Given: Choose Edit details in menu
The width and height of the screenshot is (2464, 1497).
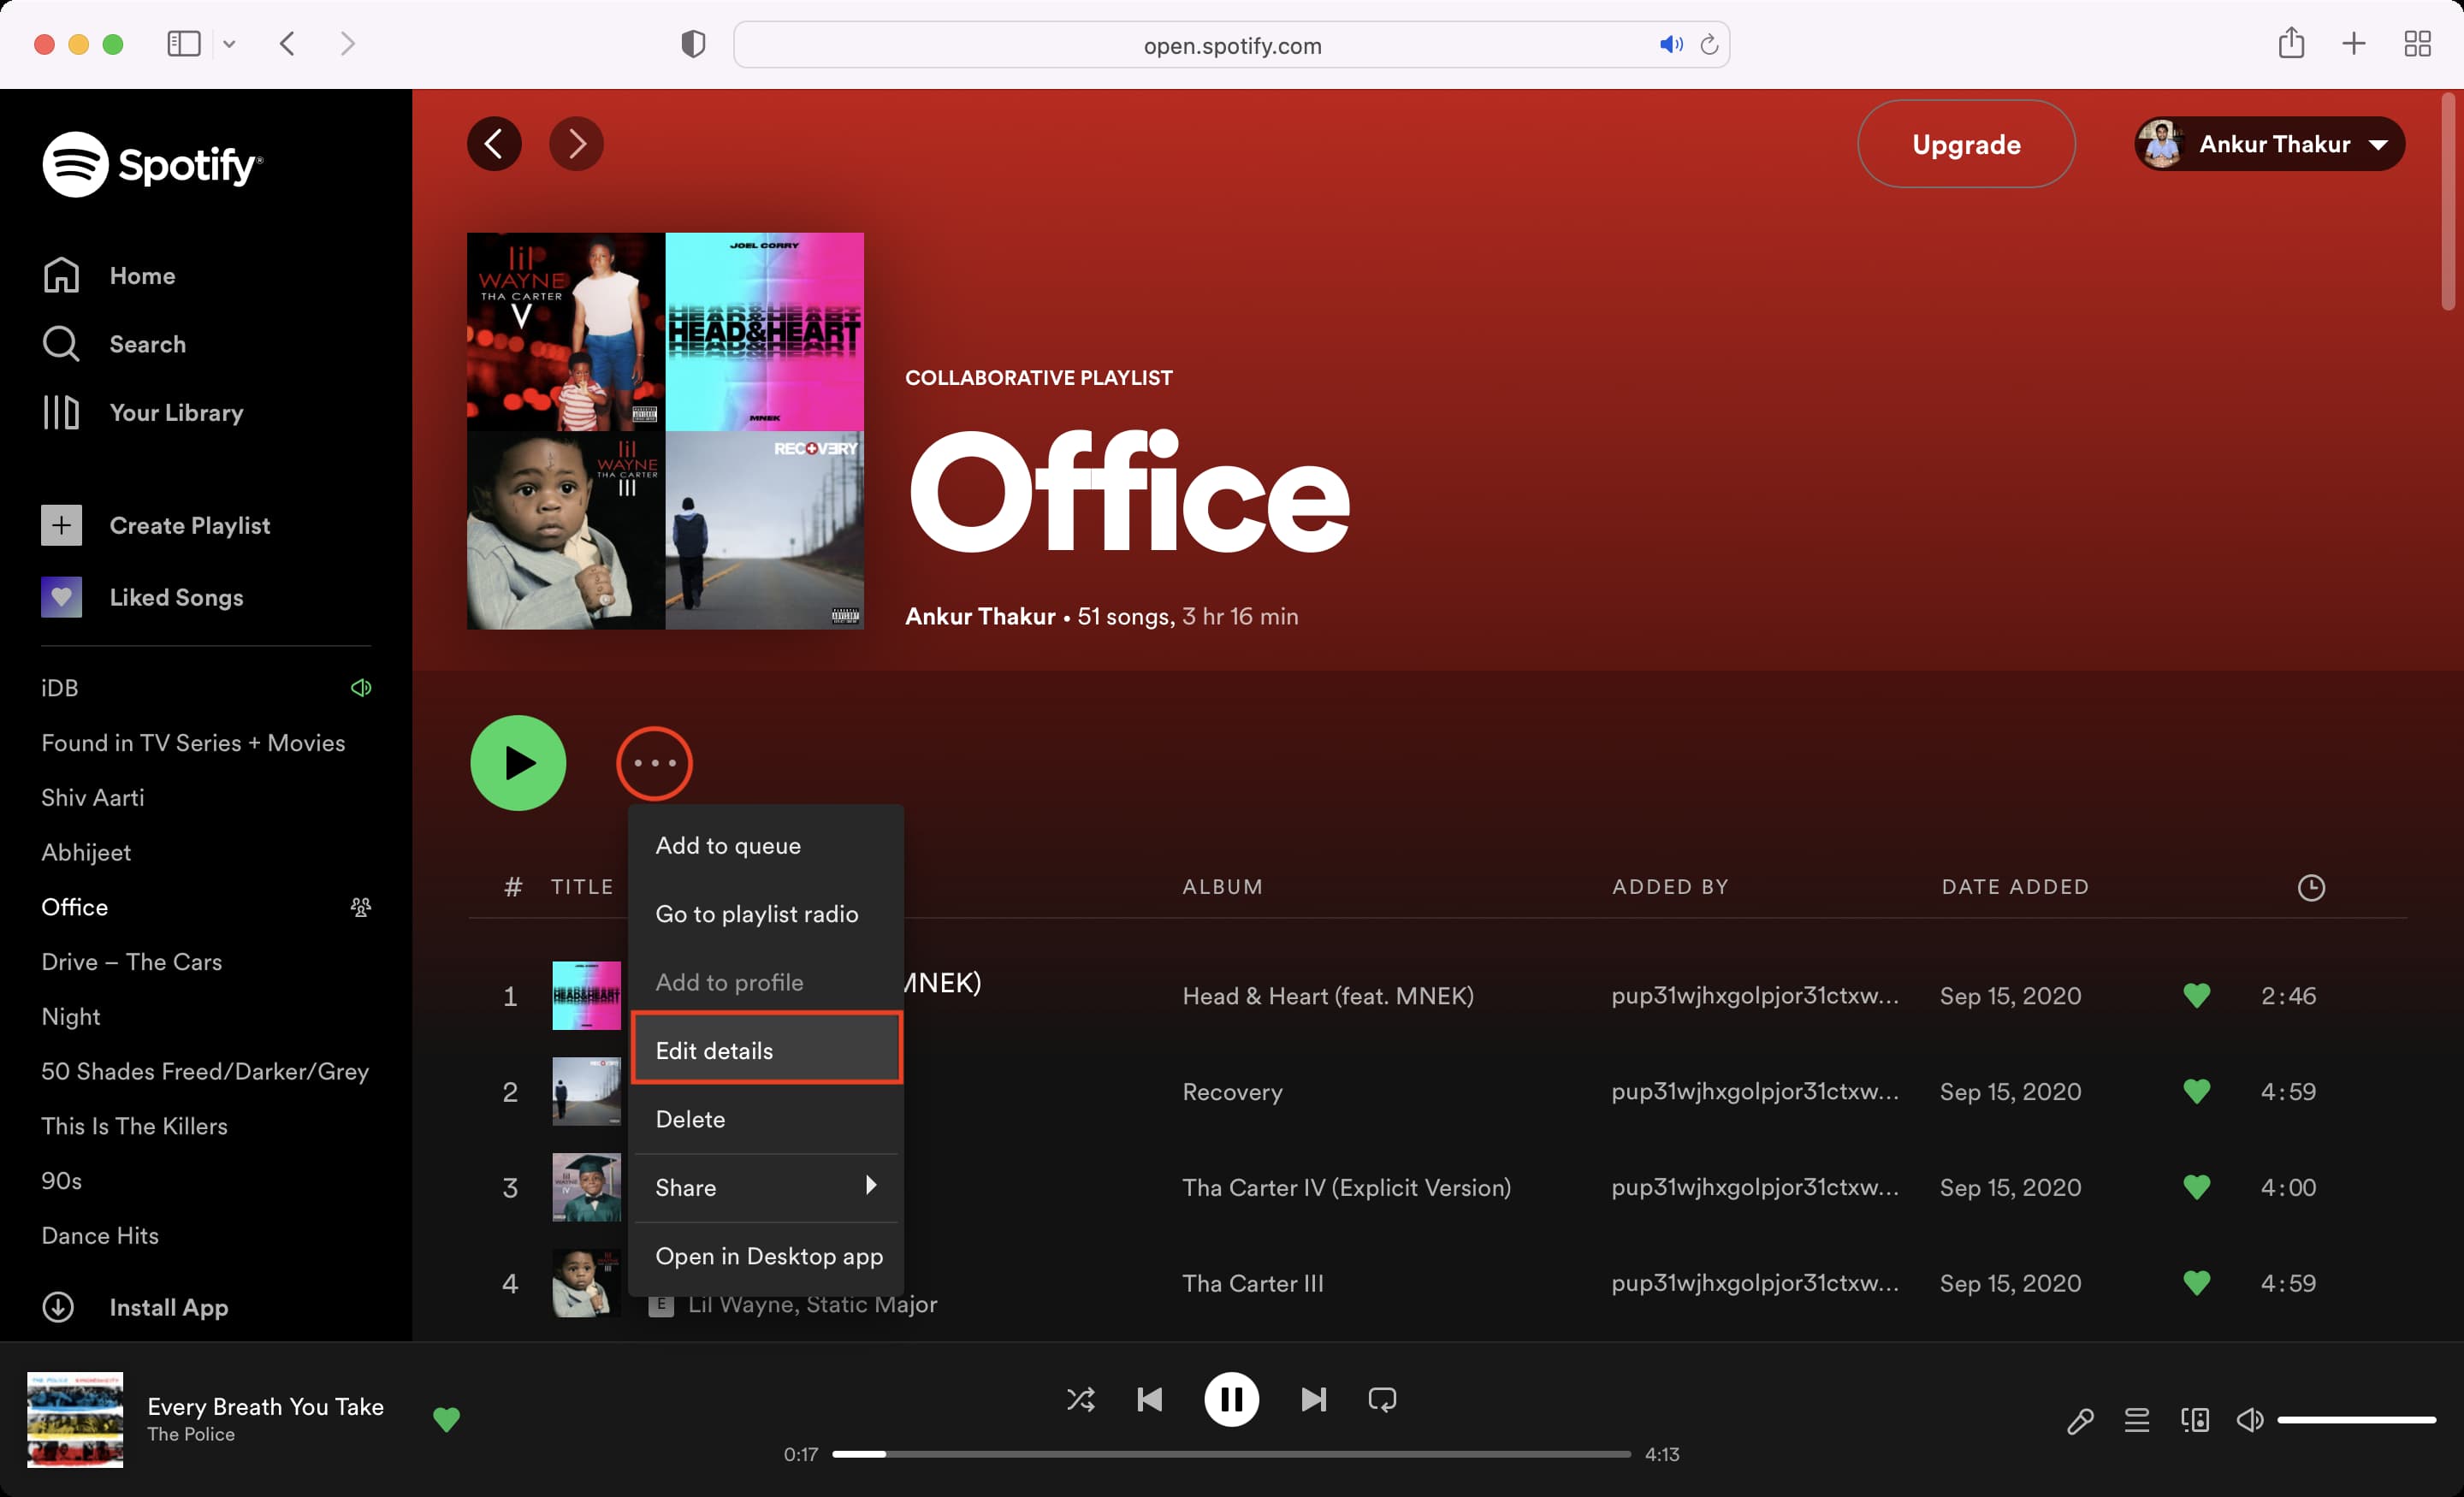Looking at the screenshot, I should pyautogui.click(x=767, y=1050).
